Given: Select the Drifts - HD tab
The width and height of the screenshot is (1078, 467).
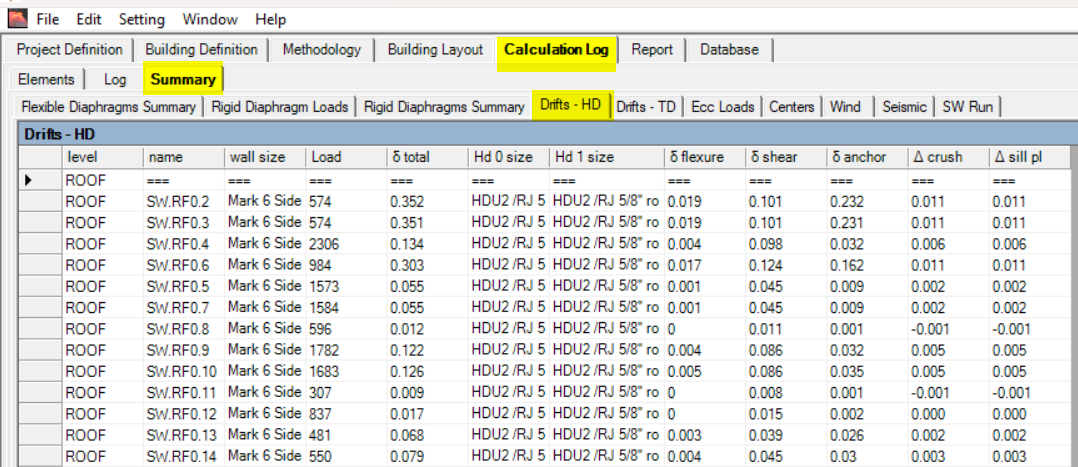Looking at the screenshot, I should [x=571, y=106].
